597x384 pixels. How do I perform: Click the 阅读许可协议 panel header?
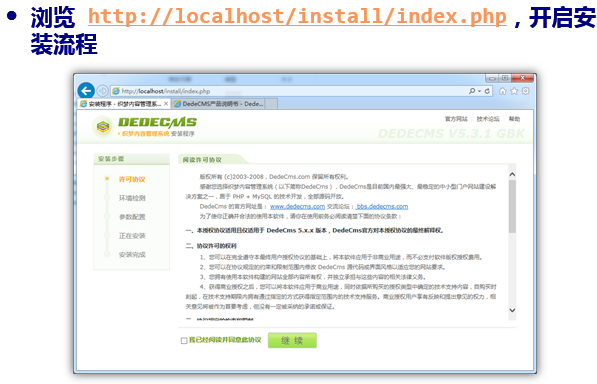[x=202, y=160]
